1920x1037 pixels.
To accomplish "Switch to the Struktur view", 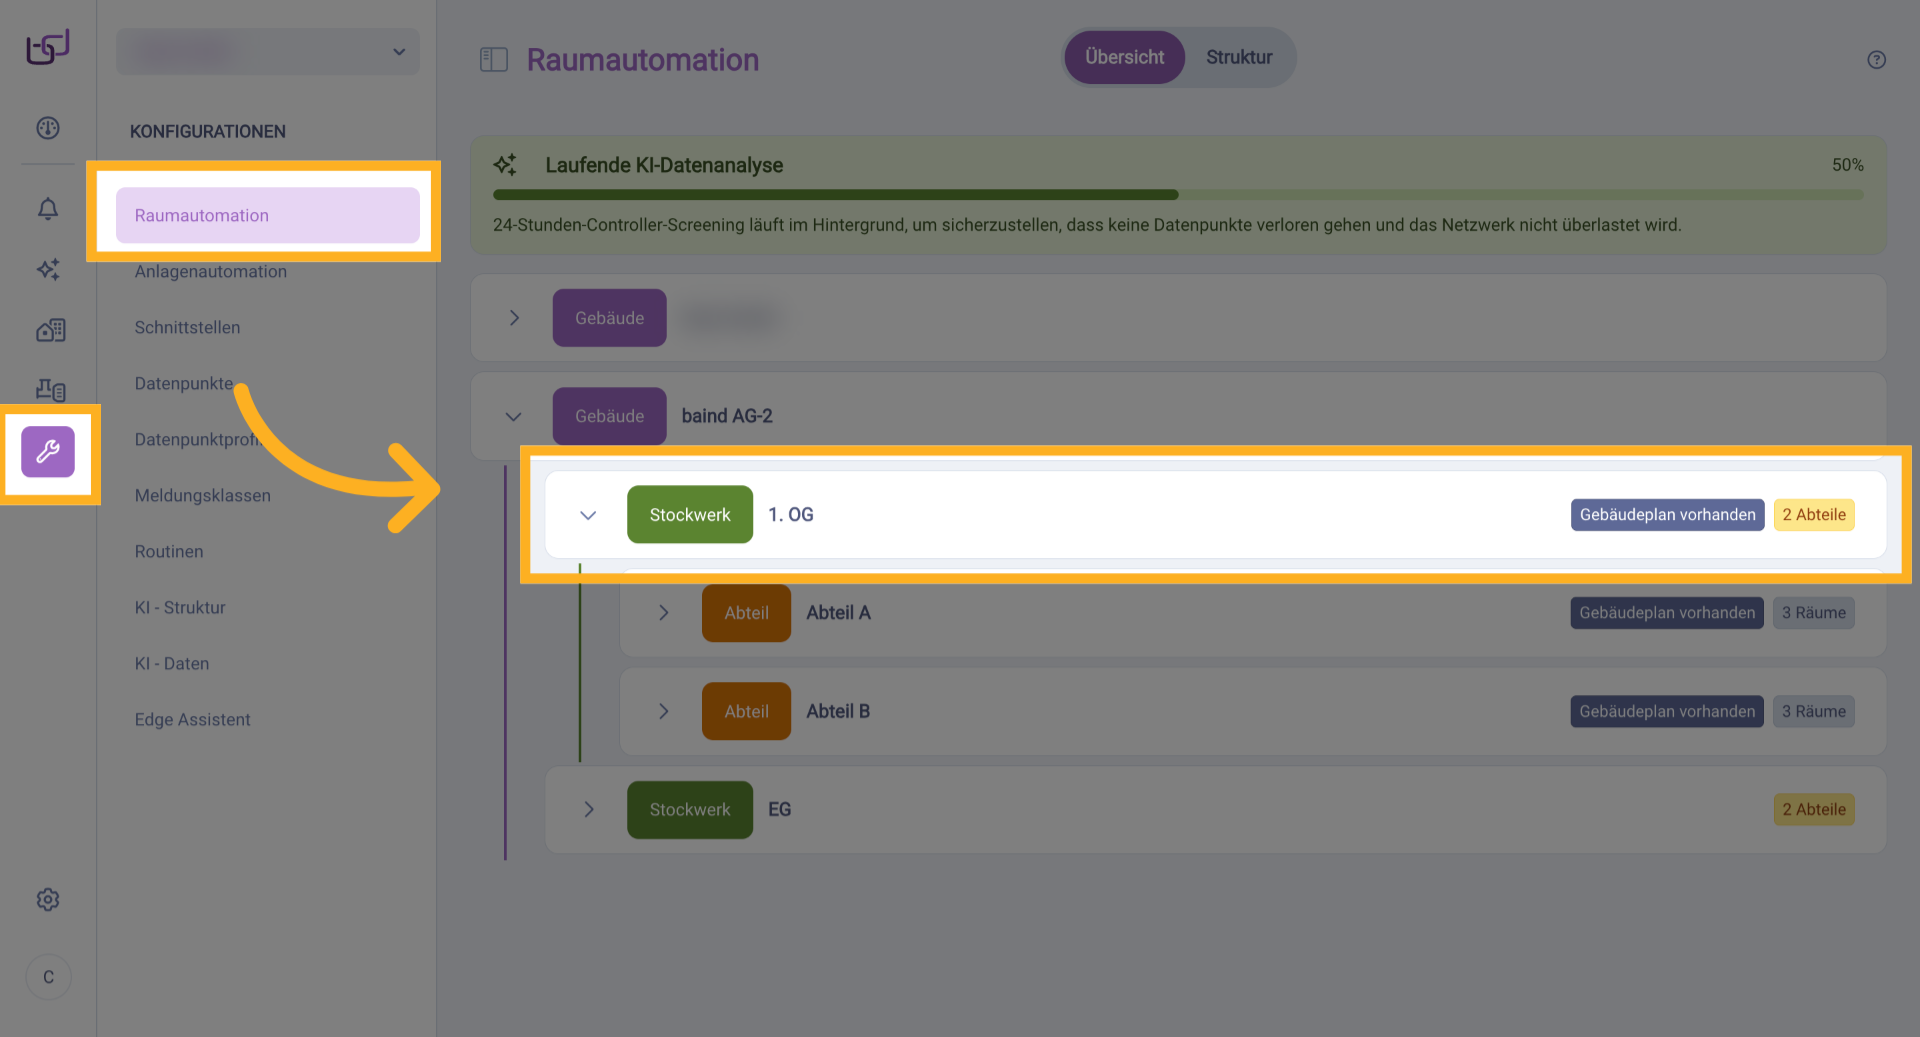I will [x=1239, y=58].
